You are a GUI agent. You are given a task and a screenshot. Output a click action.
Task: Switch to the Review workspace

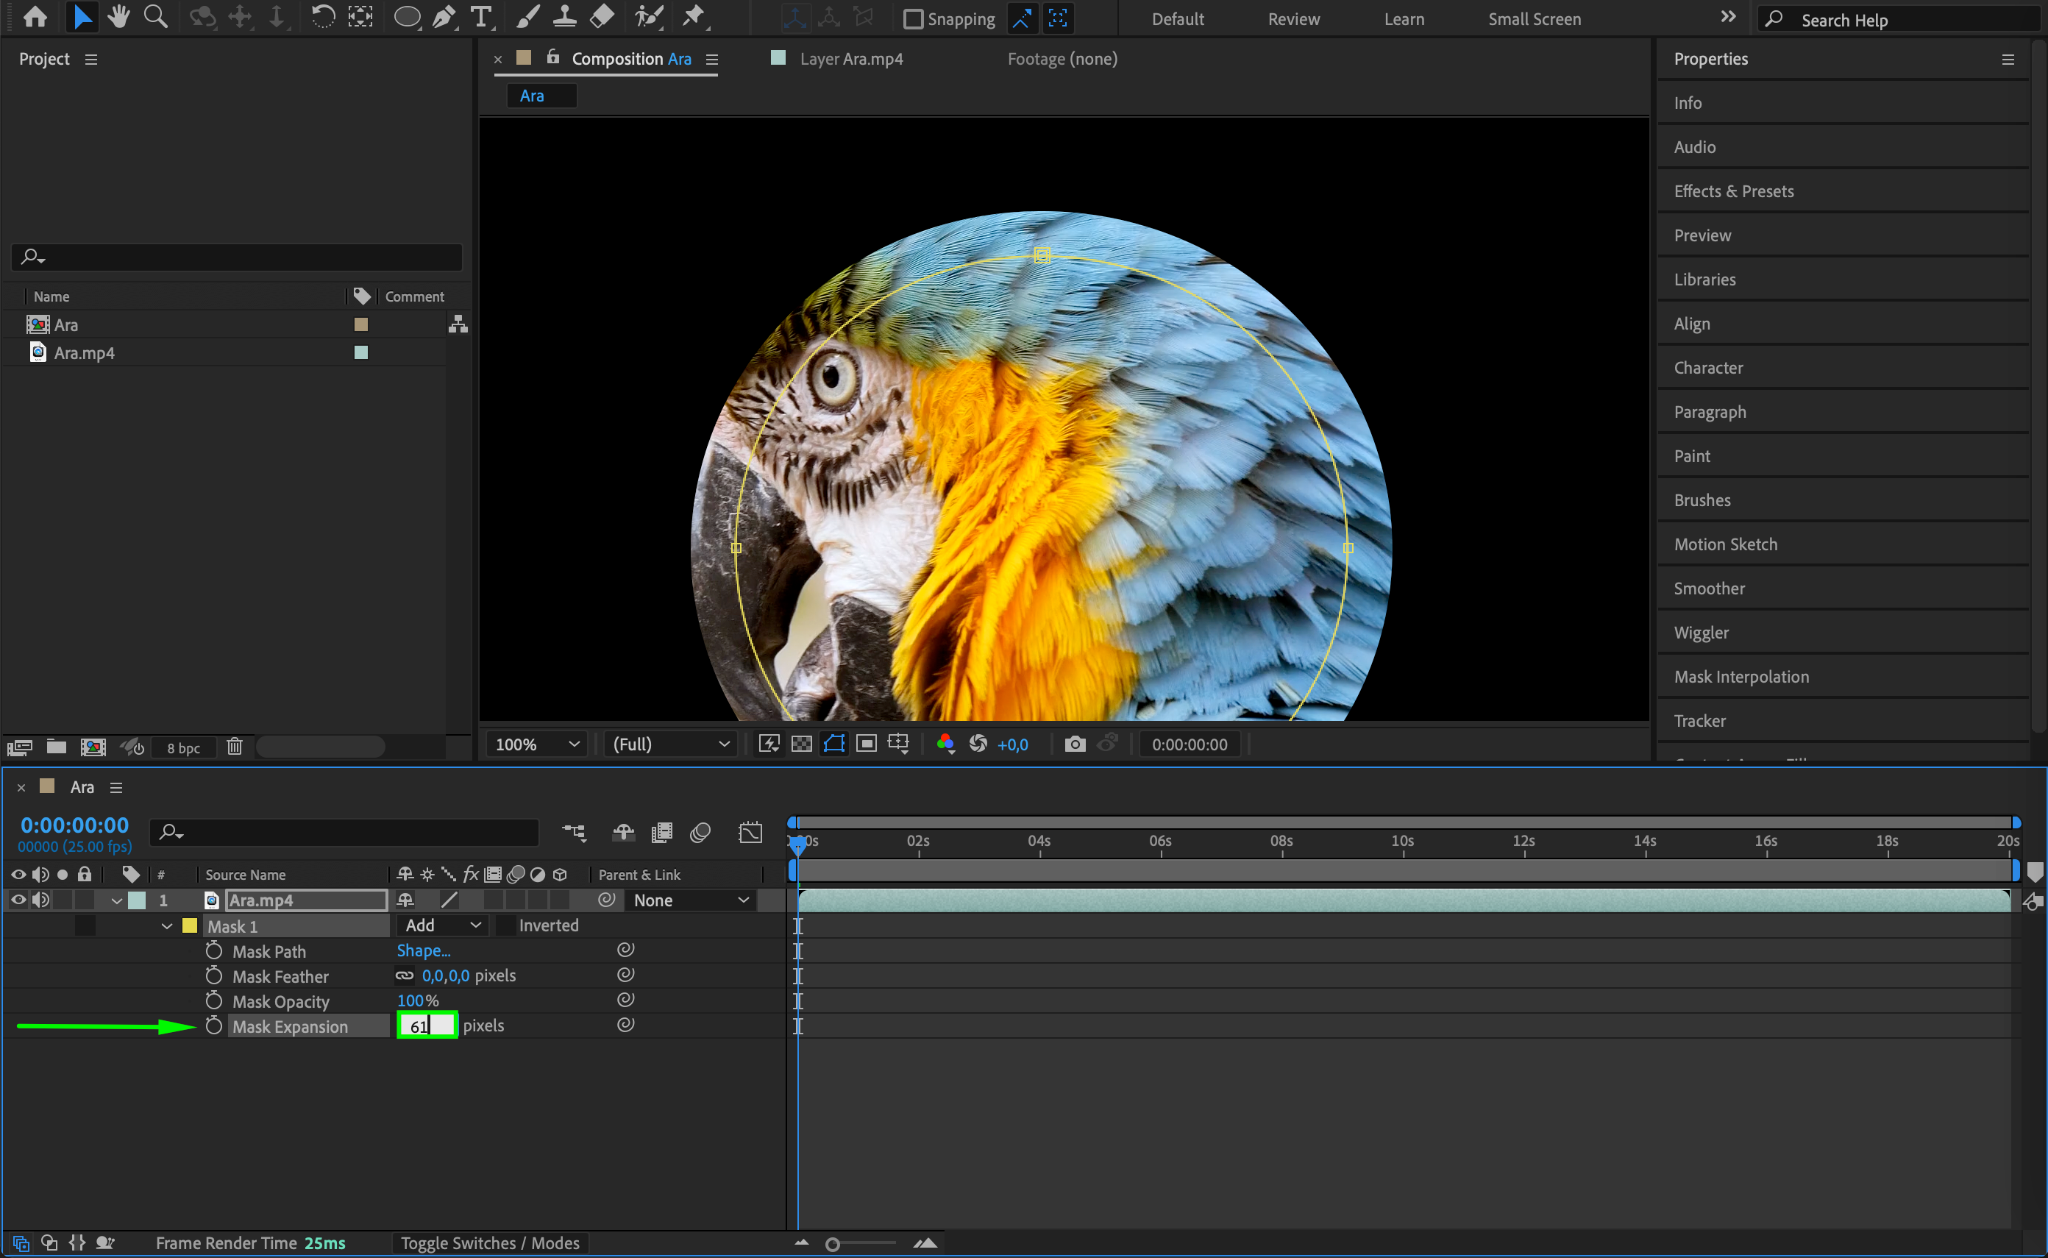(1293, 19)
